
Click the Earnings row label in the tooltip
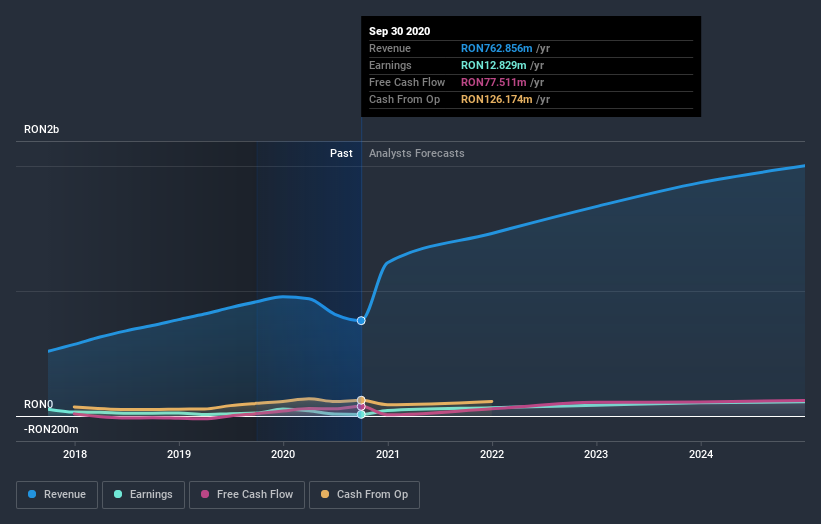pos(390,65)
